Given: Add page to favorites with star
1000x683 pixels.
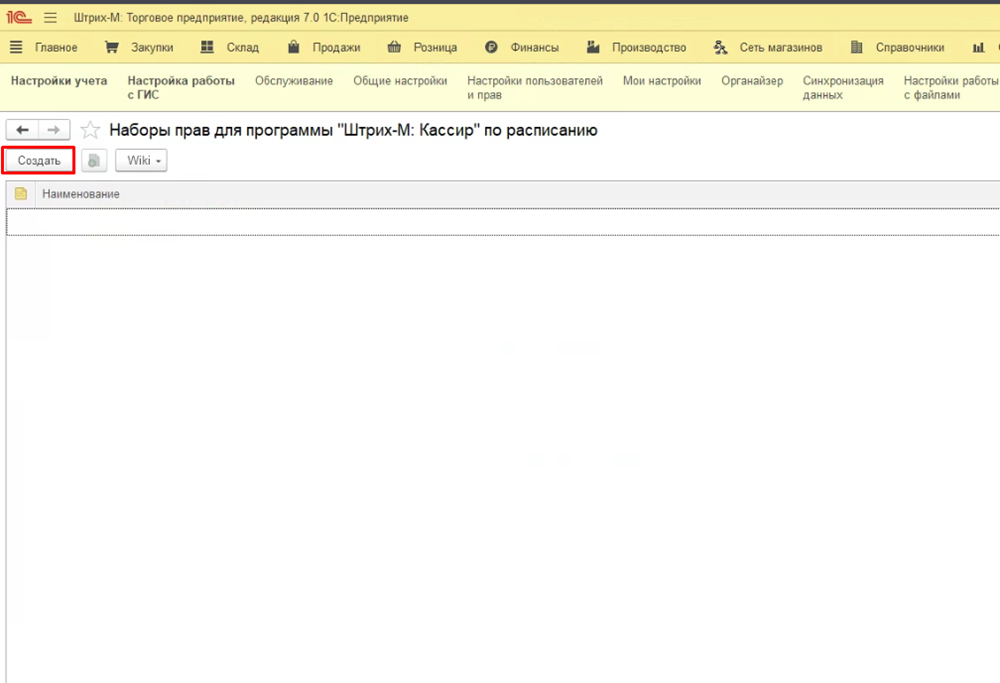Looking at the screenshot, I should (x=90, y=130).
